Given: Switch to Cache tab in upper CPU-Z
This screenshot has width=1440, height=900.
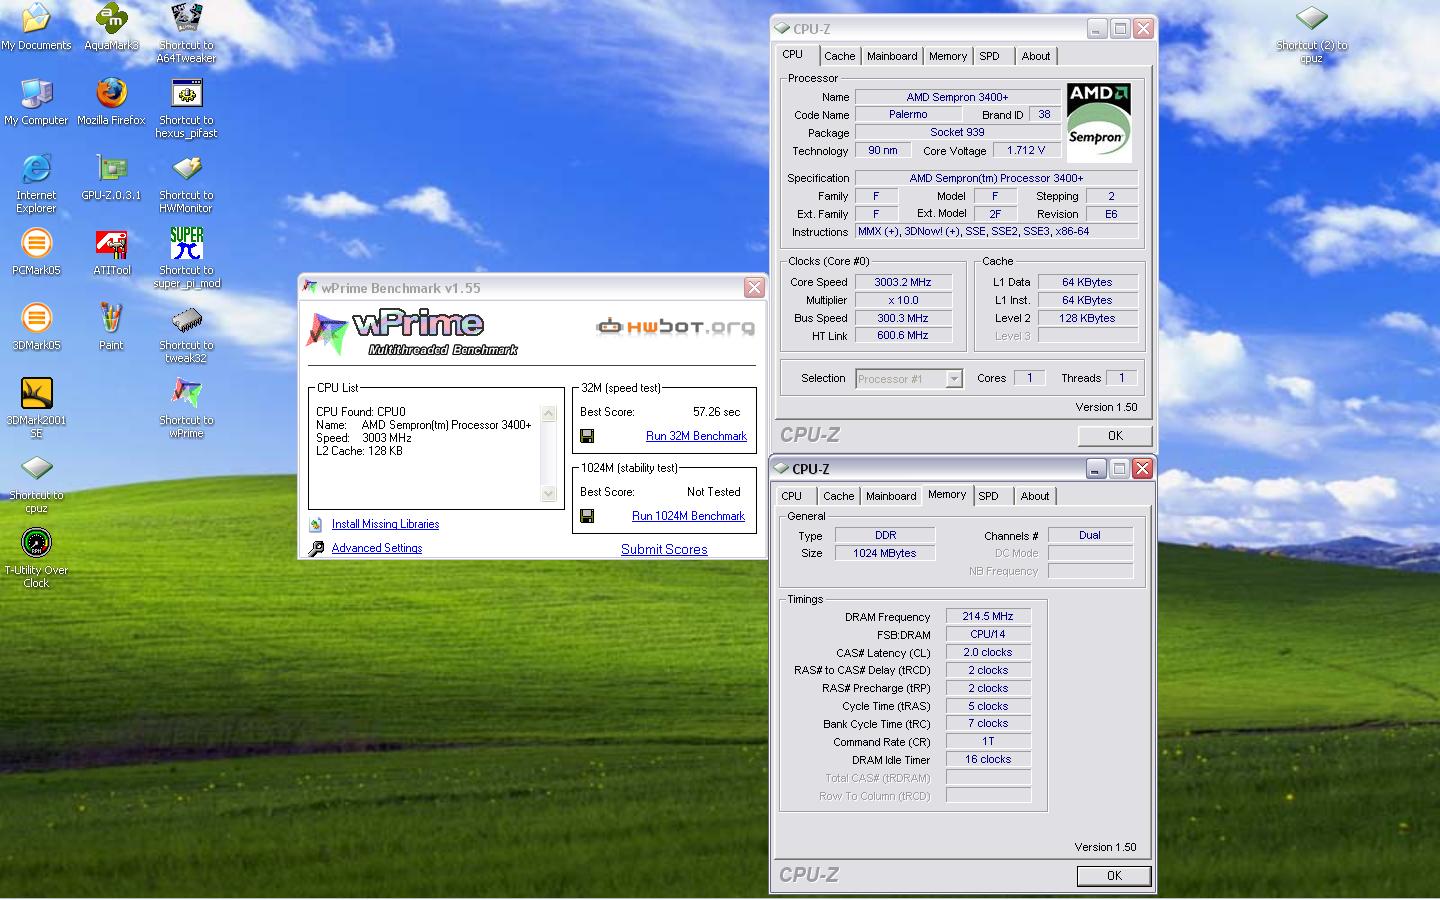Looking at the screenshot, I should click(839, 56).
